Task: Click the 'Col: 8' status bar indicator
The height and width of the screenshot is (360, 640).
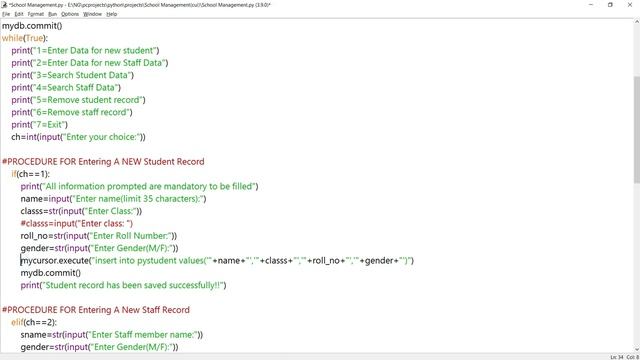Action: 633,357
